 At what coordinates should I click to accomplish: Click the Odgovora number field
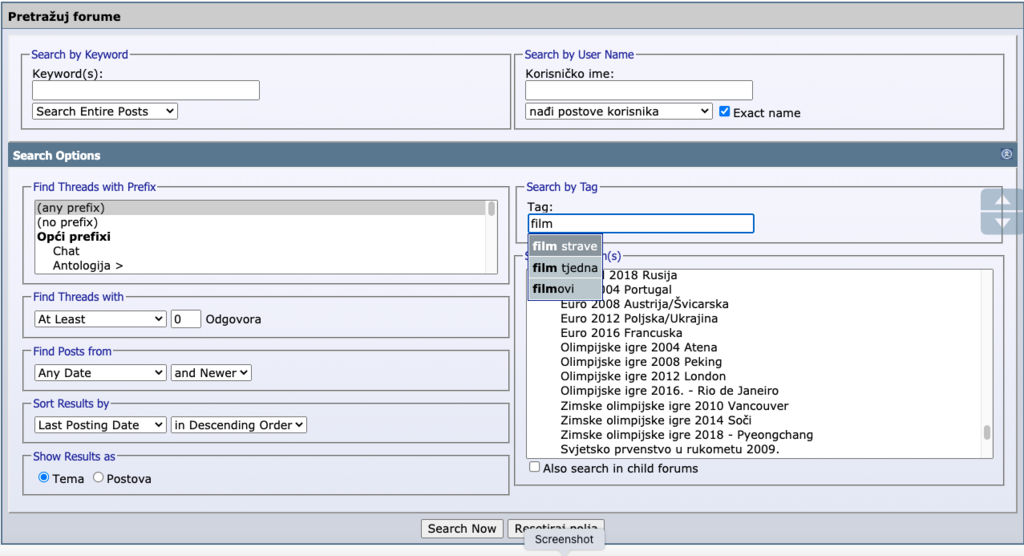185,319
